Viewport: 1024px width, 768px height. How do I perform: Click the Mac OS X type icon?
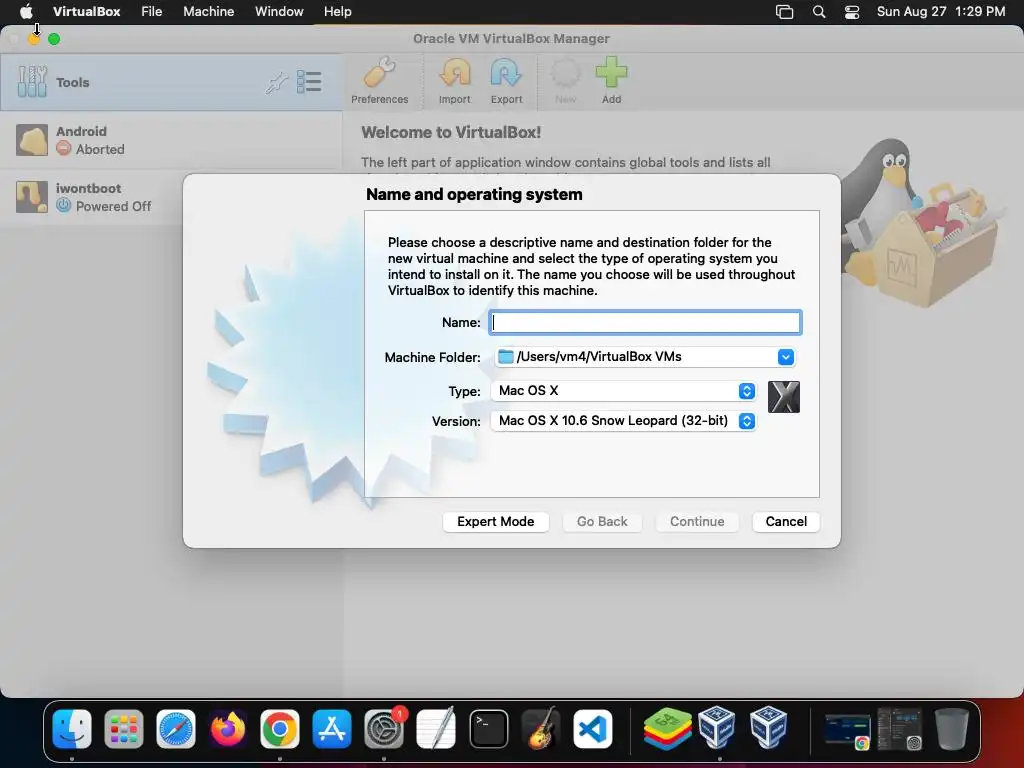point(784,397)
